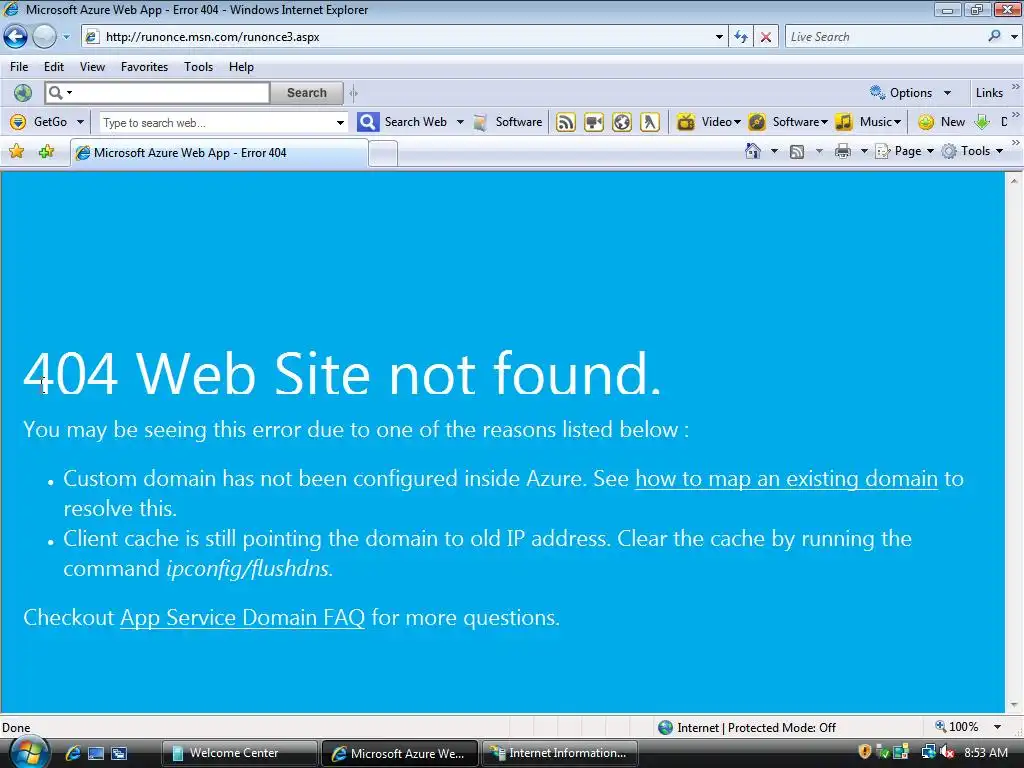
Task: Click the green download arrow icon
Action: (x=982, y=122)
